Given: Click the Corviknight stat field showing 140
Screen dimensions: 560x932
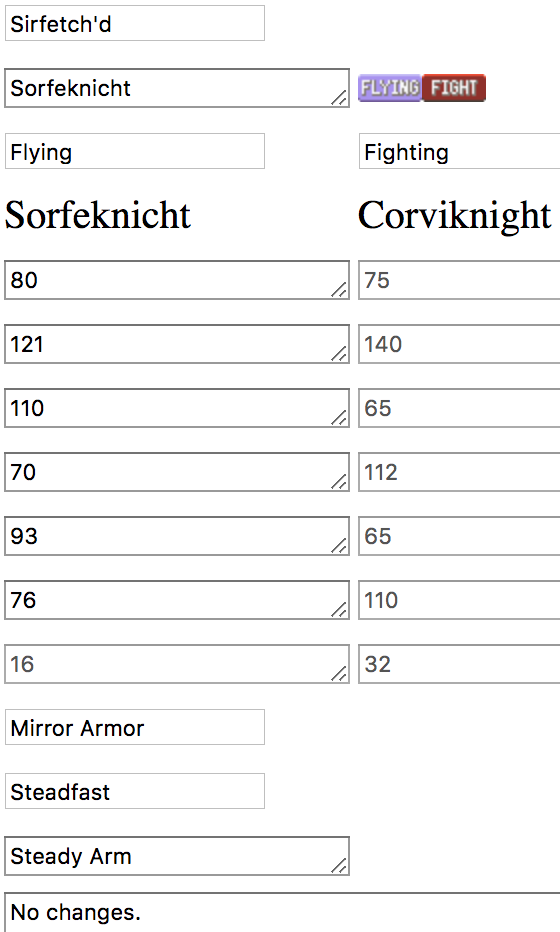Looking at the screenshot, I should [460, 344].
